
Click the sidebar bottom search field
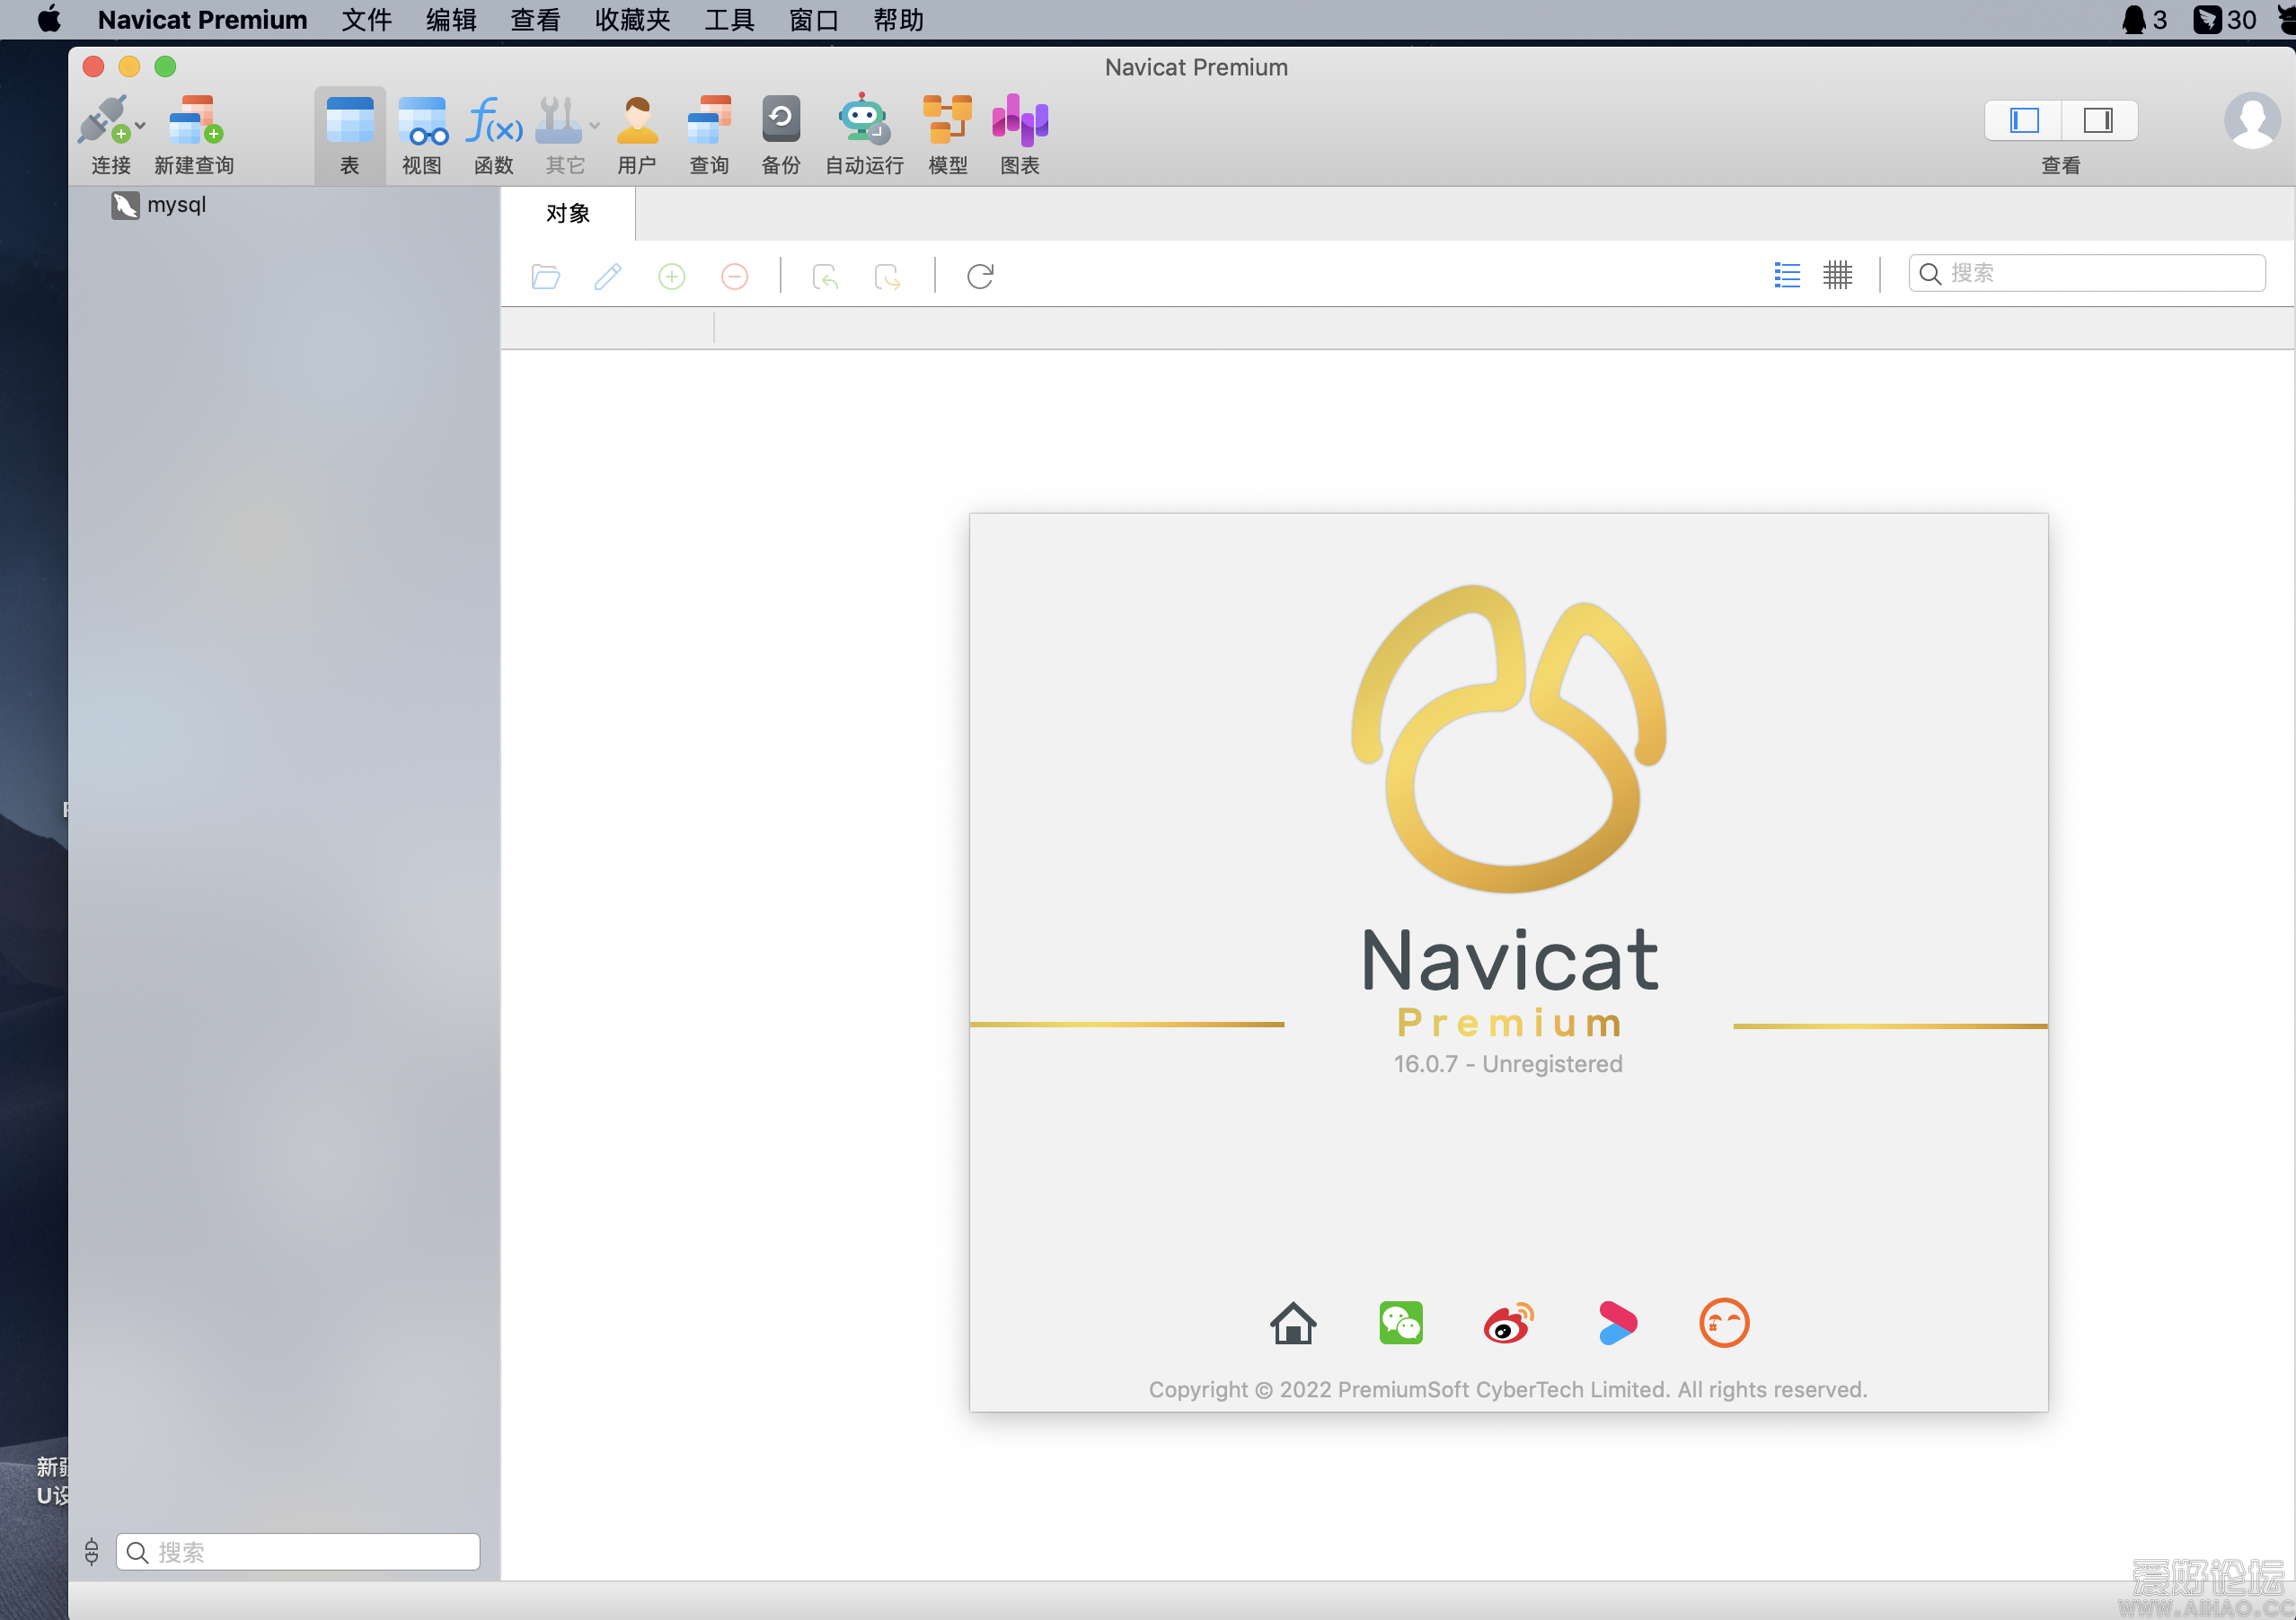point(298,1552)
